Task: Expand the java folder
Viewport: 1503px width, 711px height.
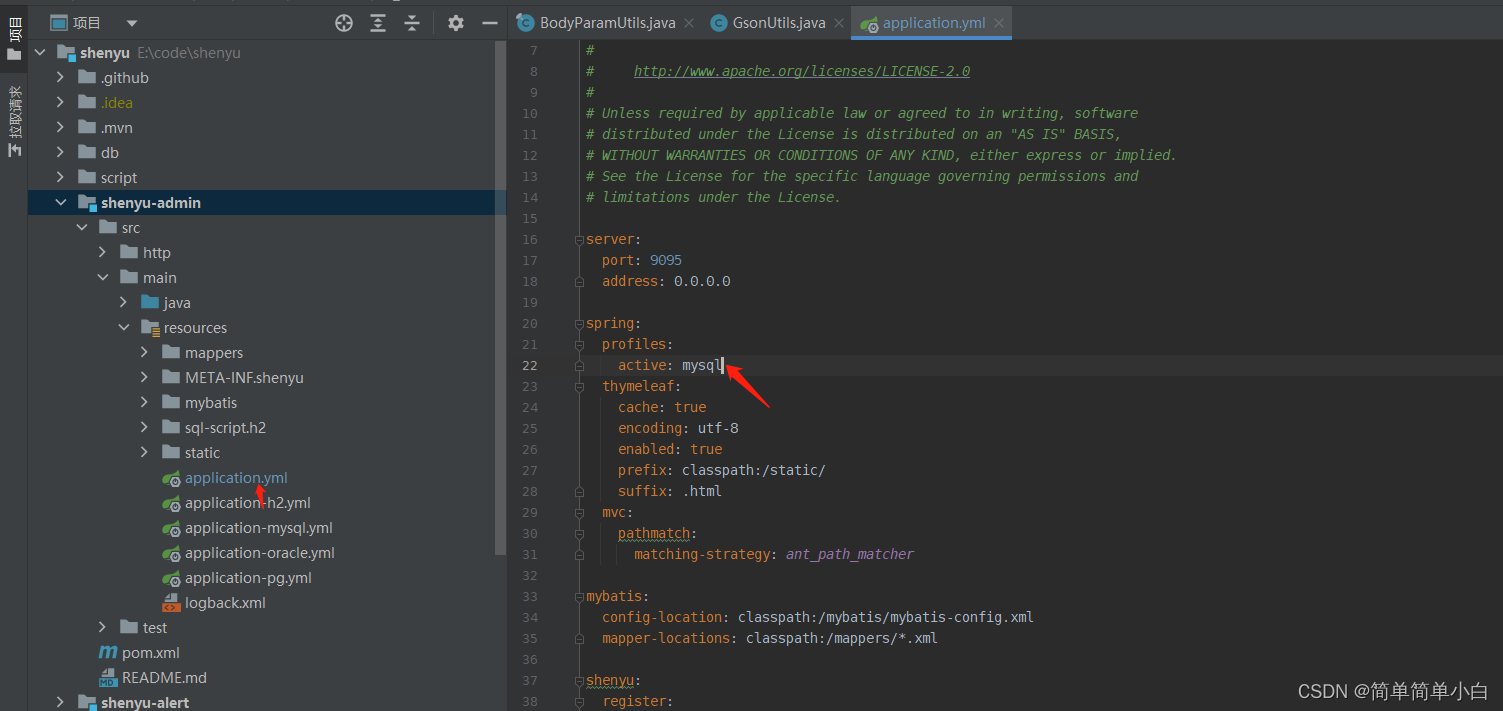Action: pos(124,303)
